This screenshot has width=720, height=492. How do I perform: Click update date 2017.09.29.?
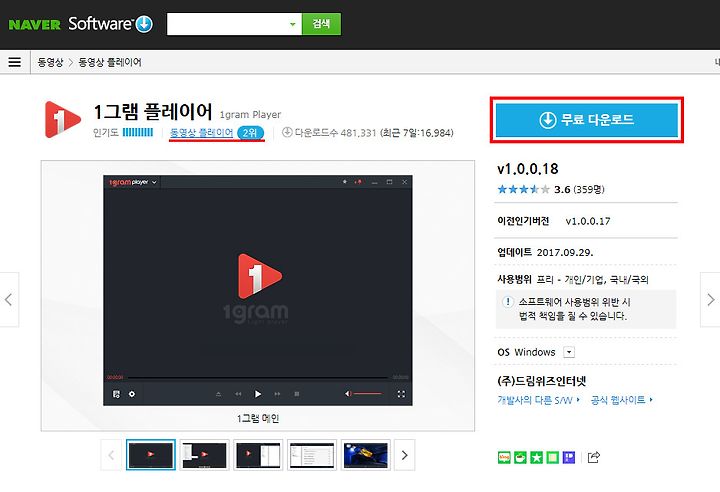tap(565, 252)
